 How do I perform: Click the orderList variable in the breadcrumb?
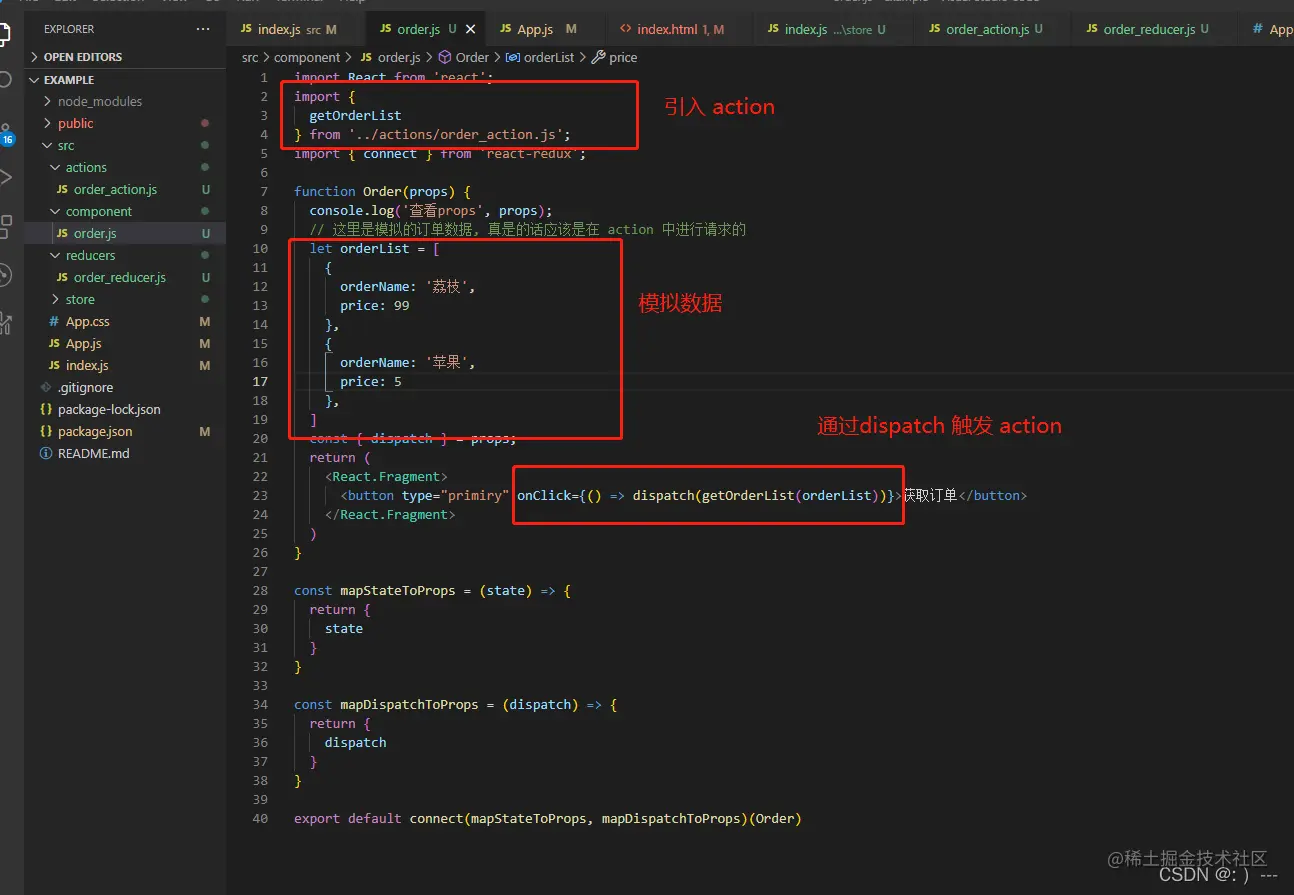[540, 57]
